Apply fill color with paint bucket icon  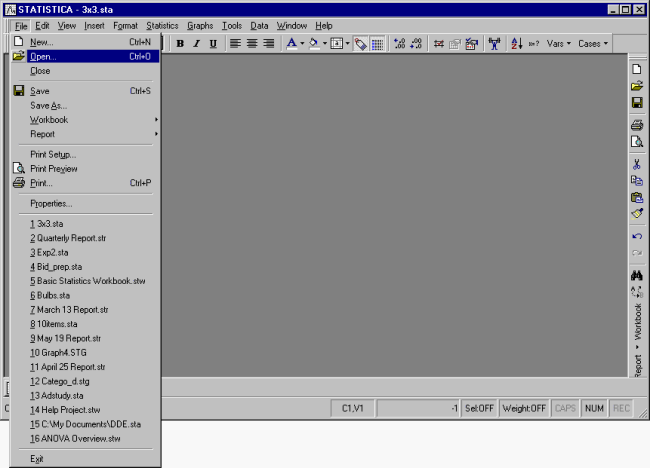[x=314, y=44]
